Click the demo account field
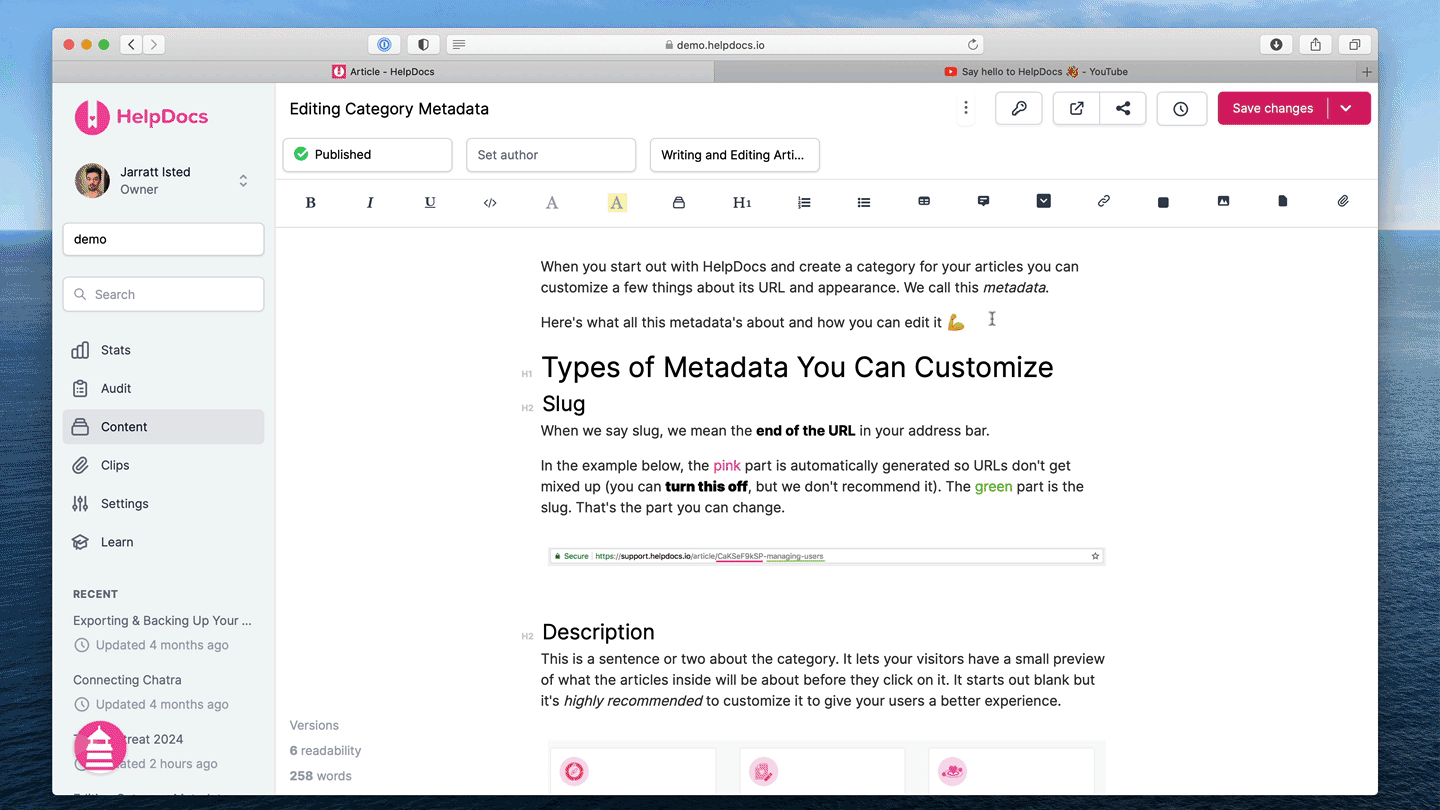Viewport: 1440px width, 810px height. click(164, 239)
